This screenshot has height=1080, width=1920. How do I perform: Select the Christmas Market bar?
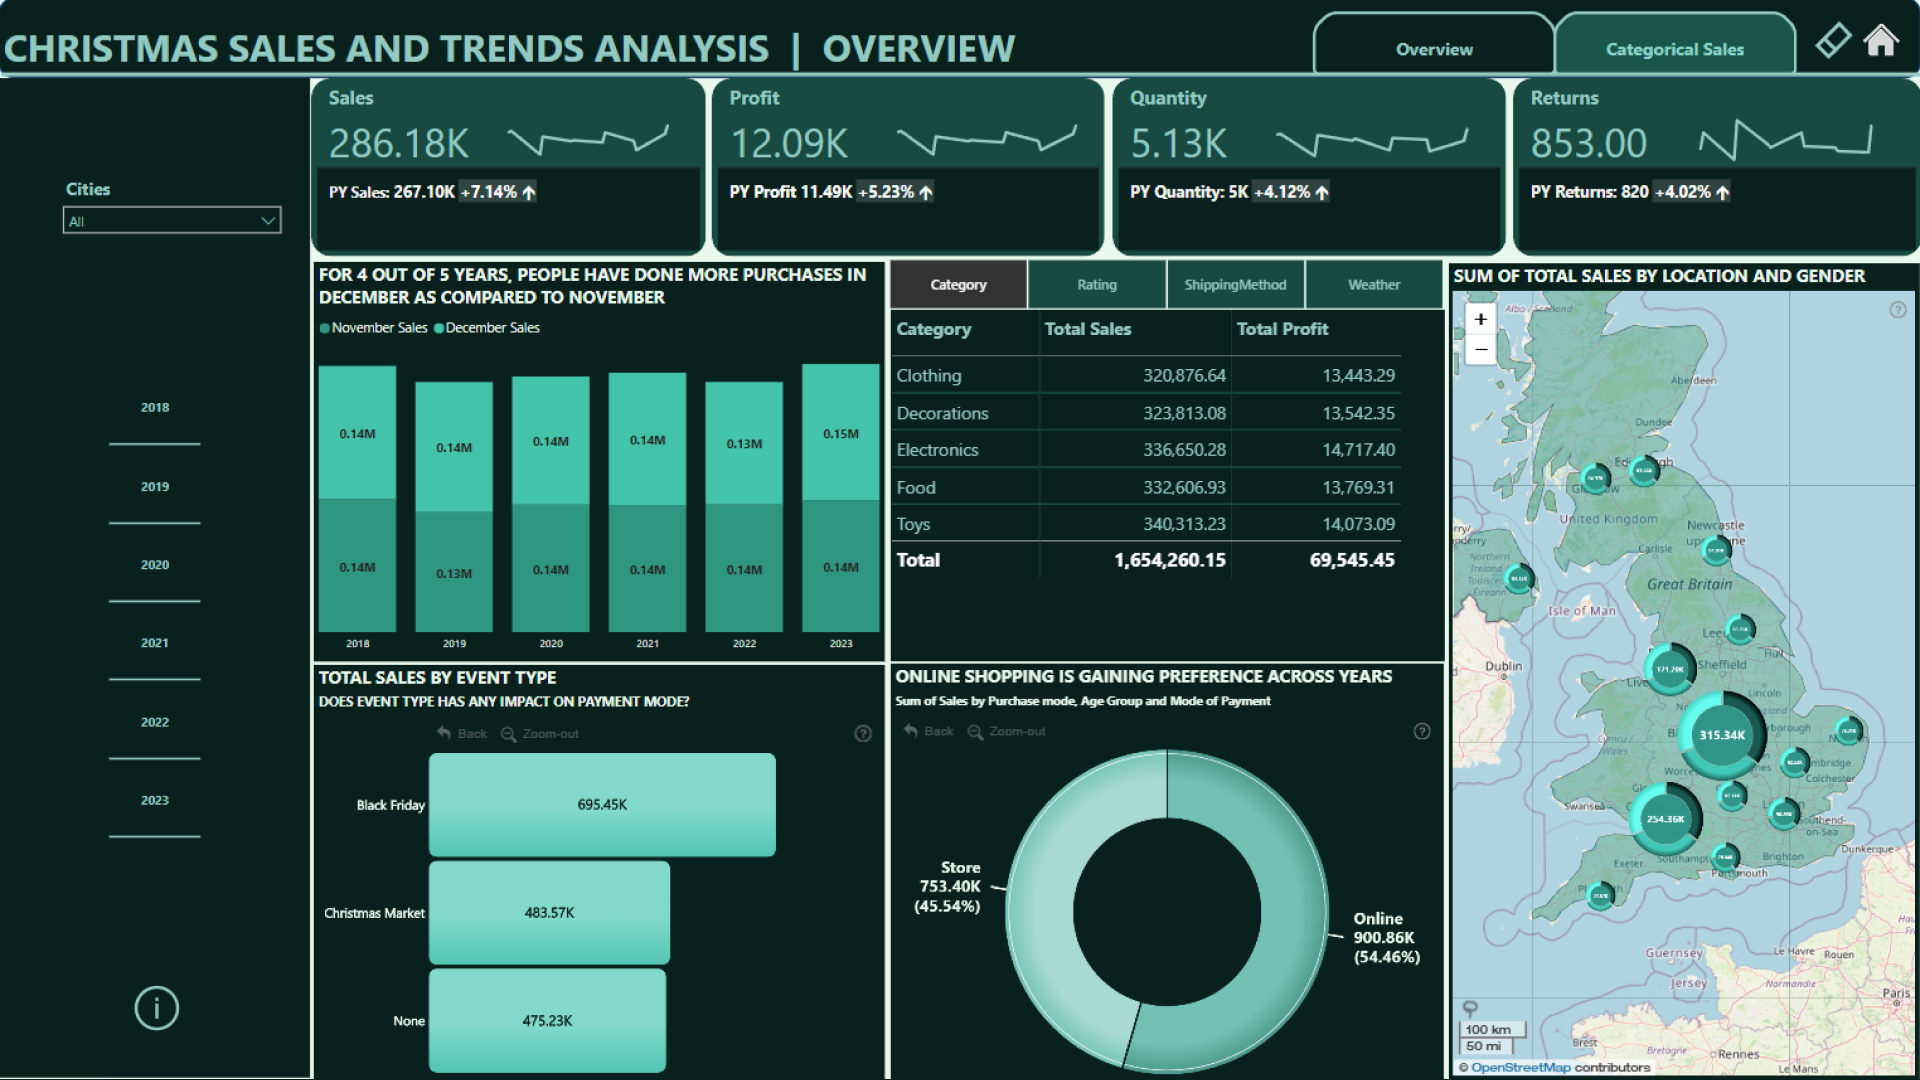(x=549, y=912)
